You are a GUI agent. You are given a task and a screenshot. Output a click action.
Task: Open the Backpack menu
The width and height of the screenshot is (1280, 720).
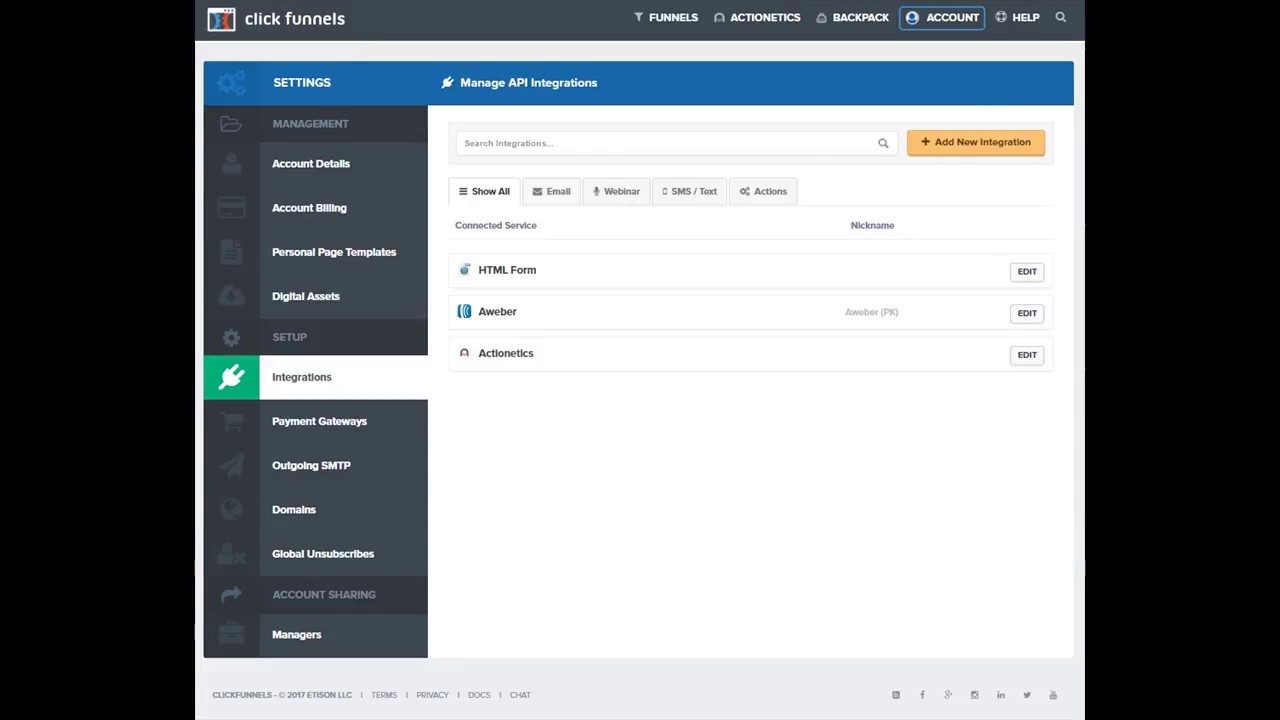852,17
